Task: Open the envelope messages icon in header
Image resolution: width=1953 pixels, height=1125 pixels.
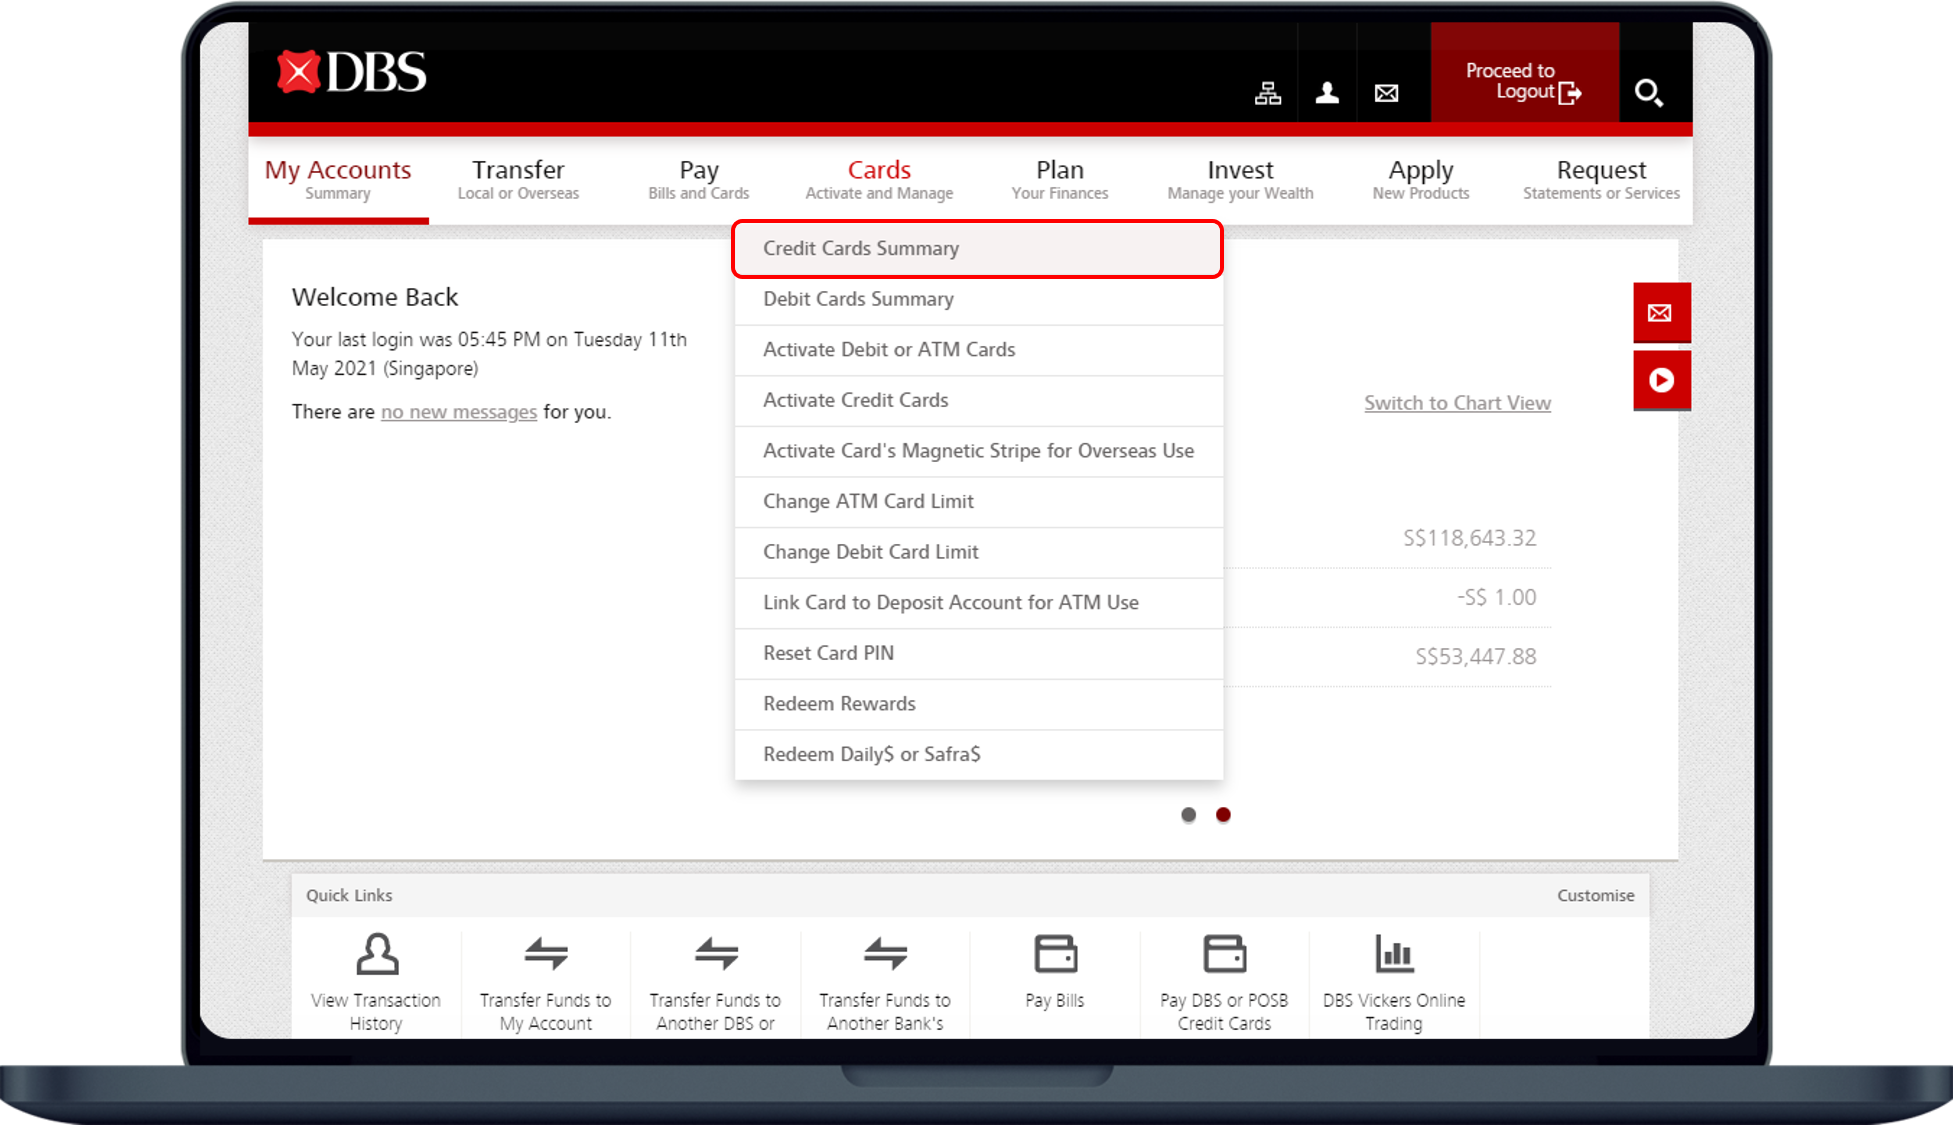Action: click(1386, 93)
